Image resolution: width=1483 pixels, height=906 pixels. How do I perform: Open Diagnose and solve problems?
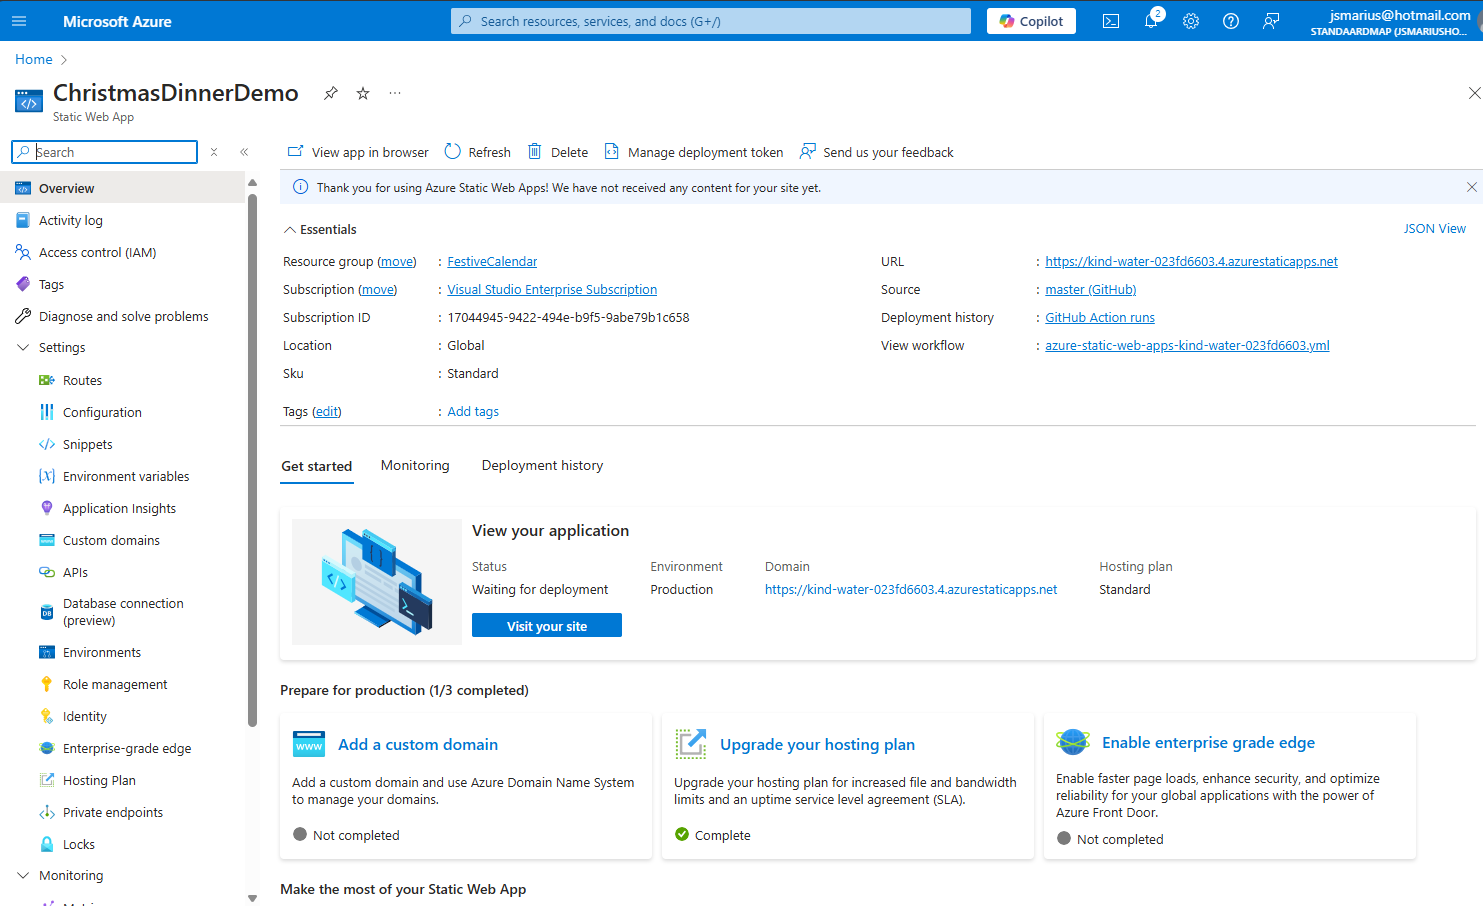(x=123, y=316)
